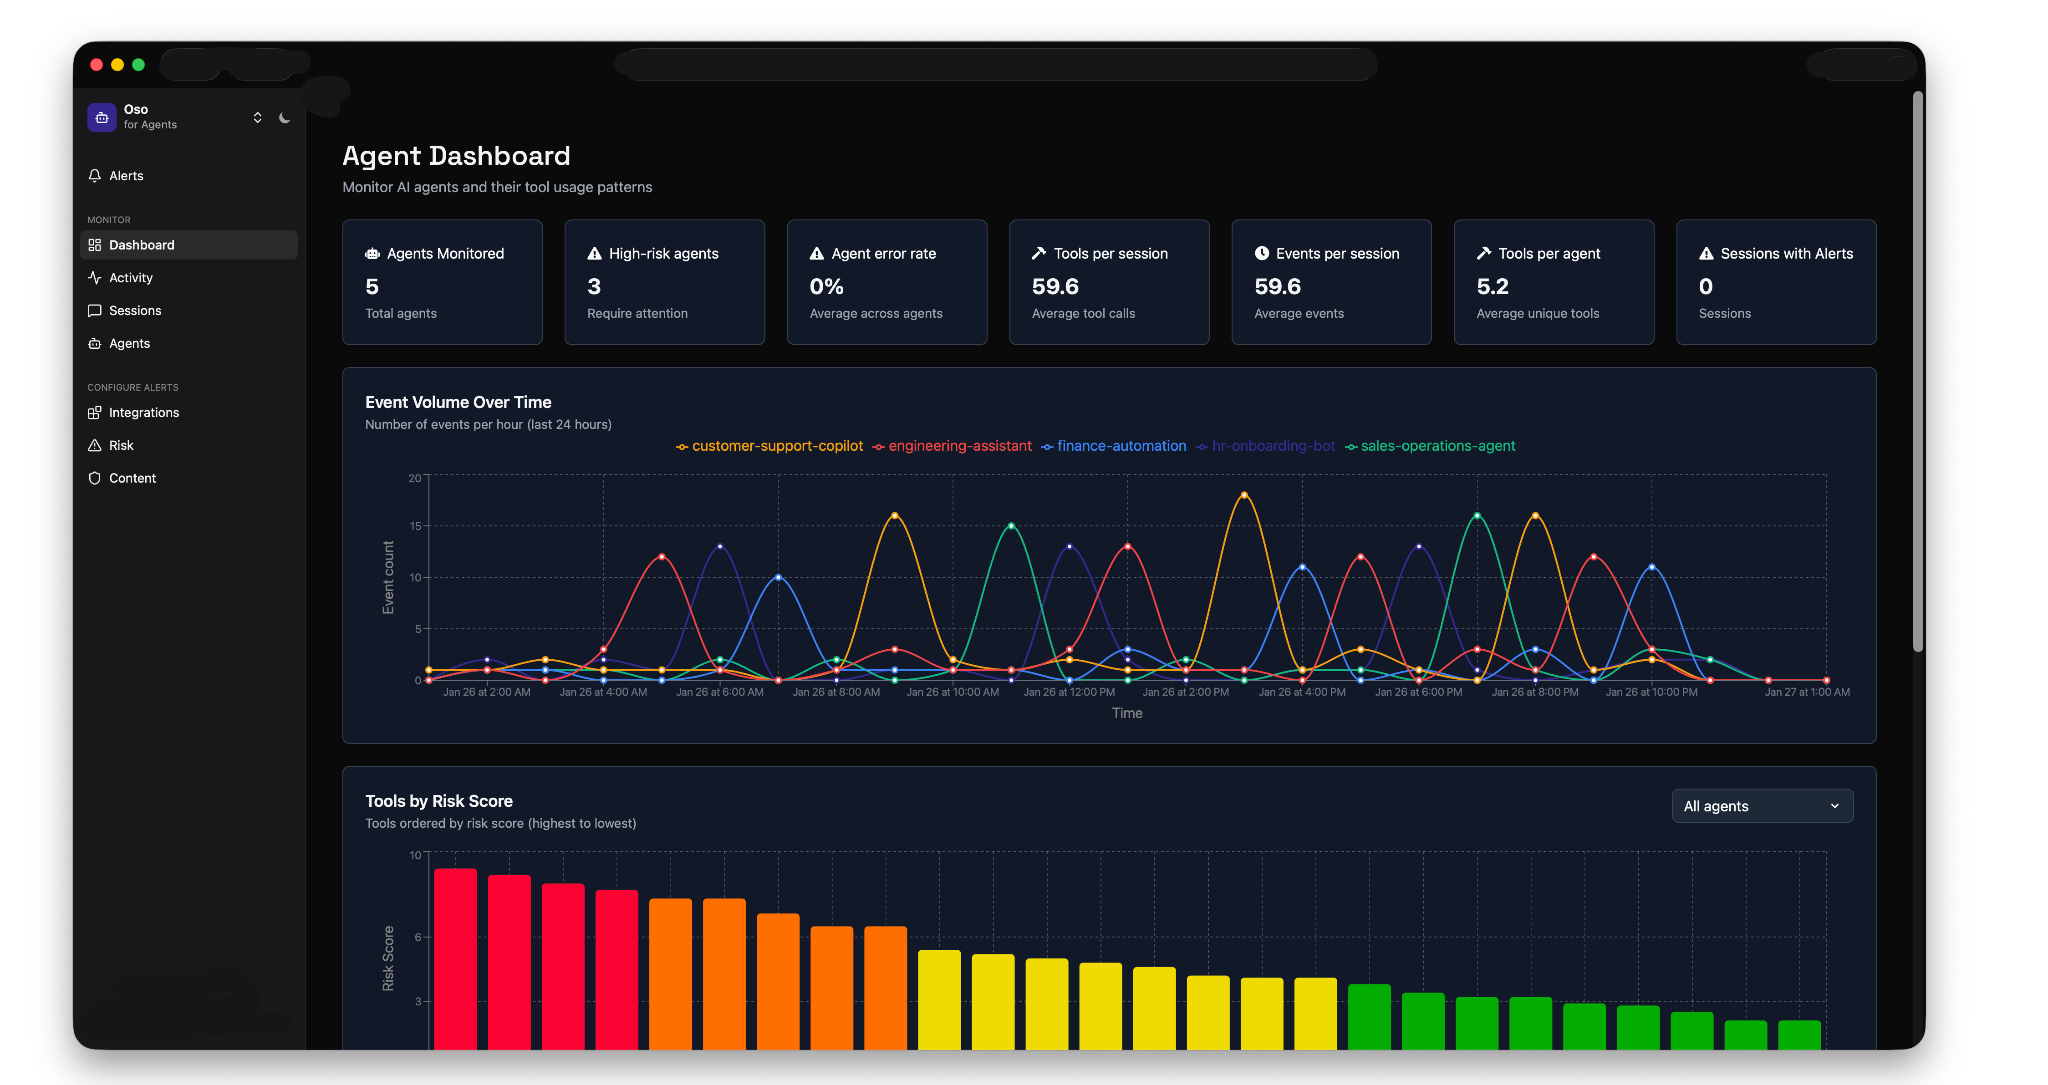
Task: Click the Risk warning triangle icon
Action: [95, 446]
